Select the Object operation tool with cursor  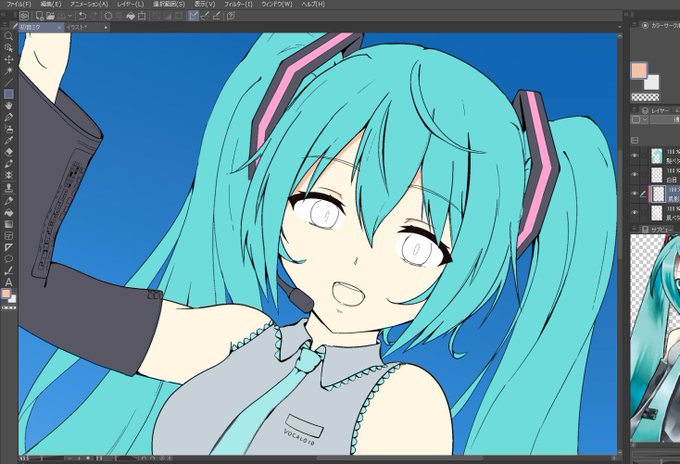8,48
